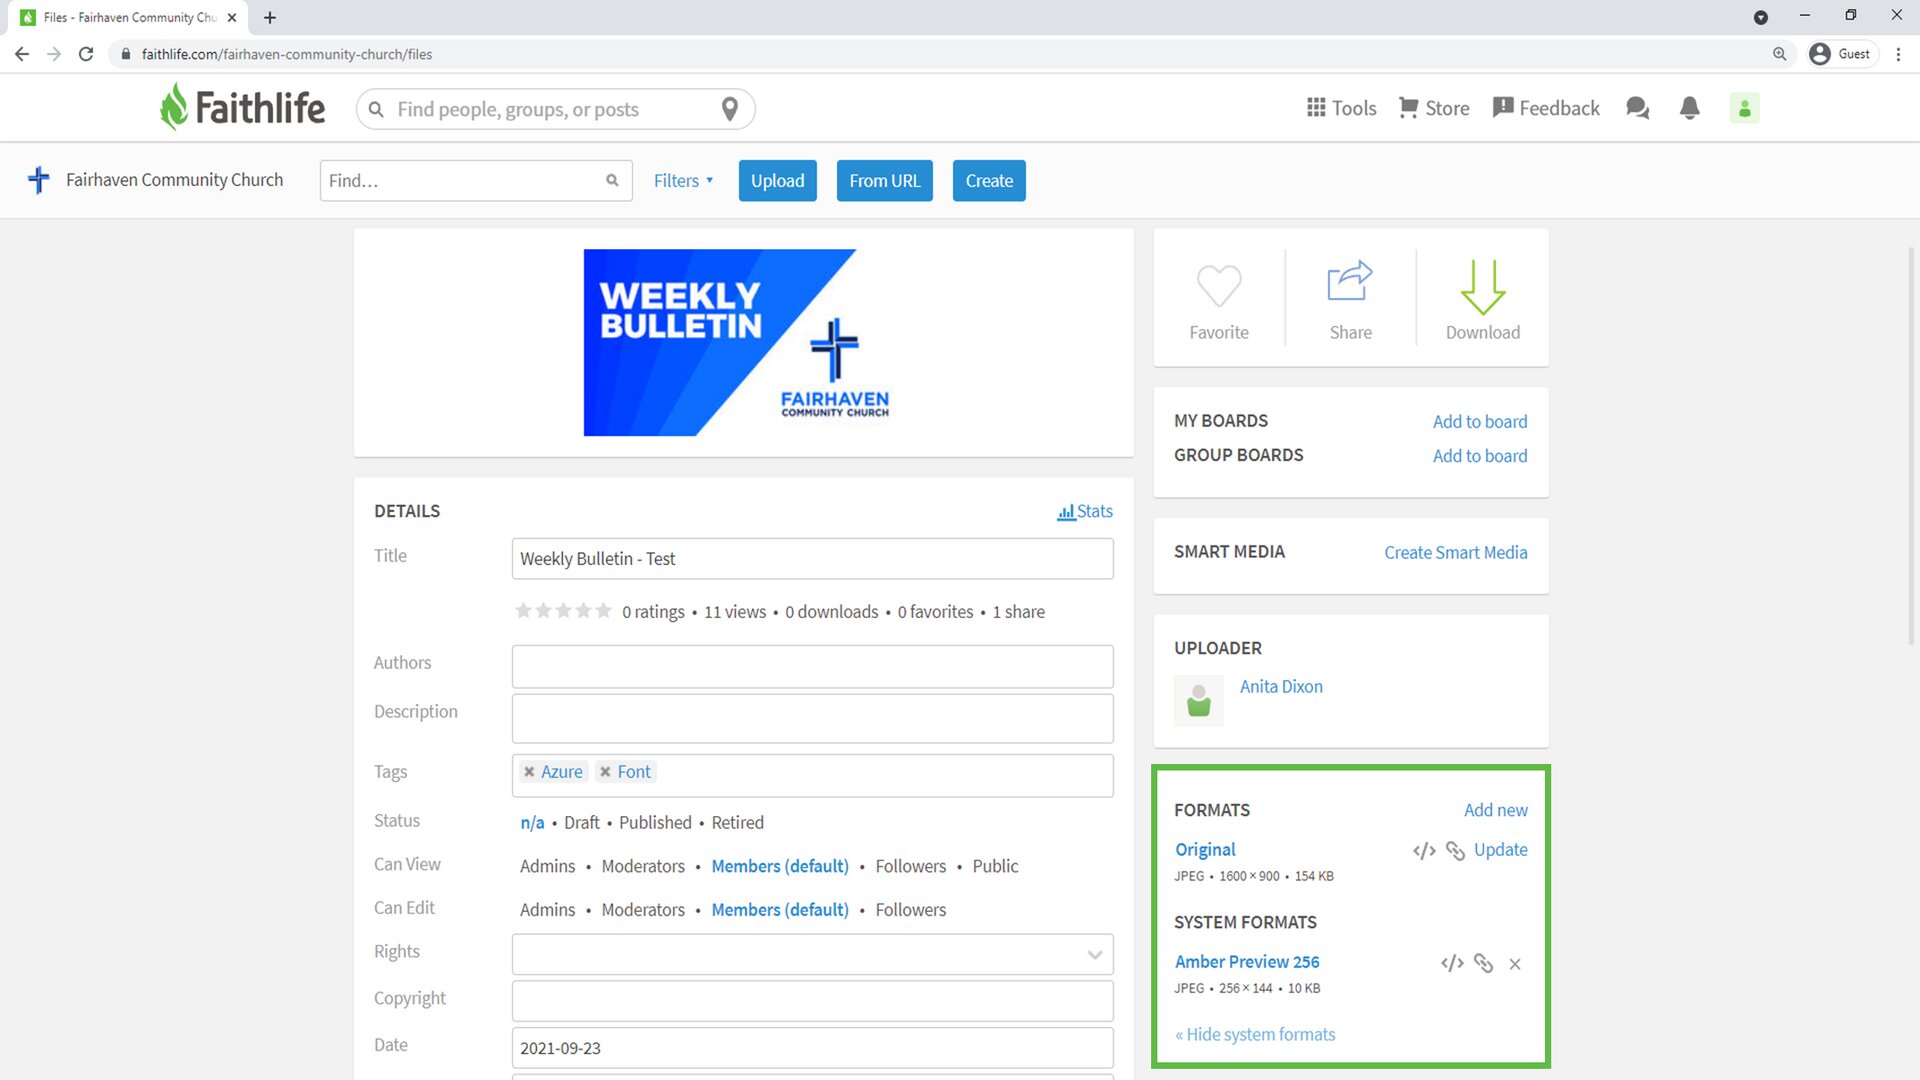Image resolution: width=1920 pixels, height=1080 pixels.
Task: Add file to Group Boards
Action: [x=1479, y=455]
